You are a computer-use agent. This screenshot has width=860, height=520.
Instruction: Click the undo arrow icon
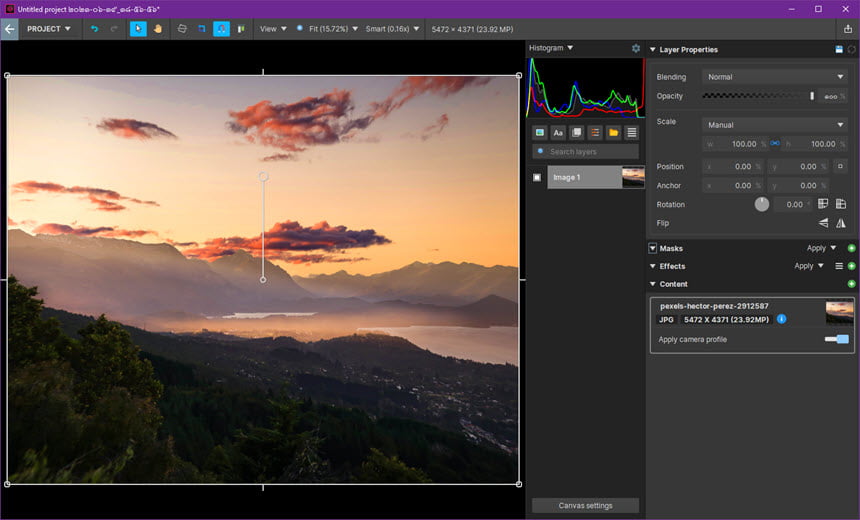(94, 29)
